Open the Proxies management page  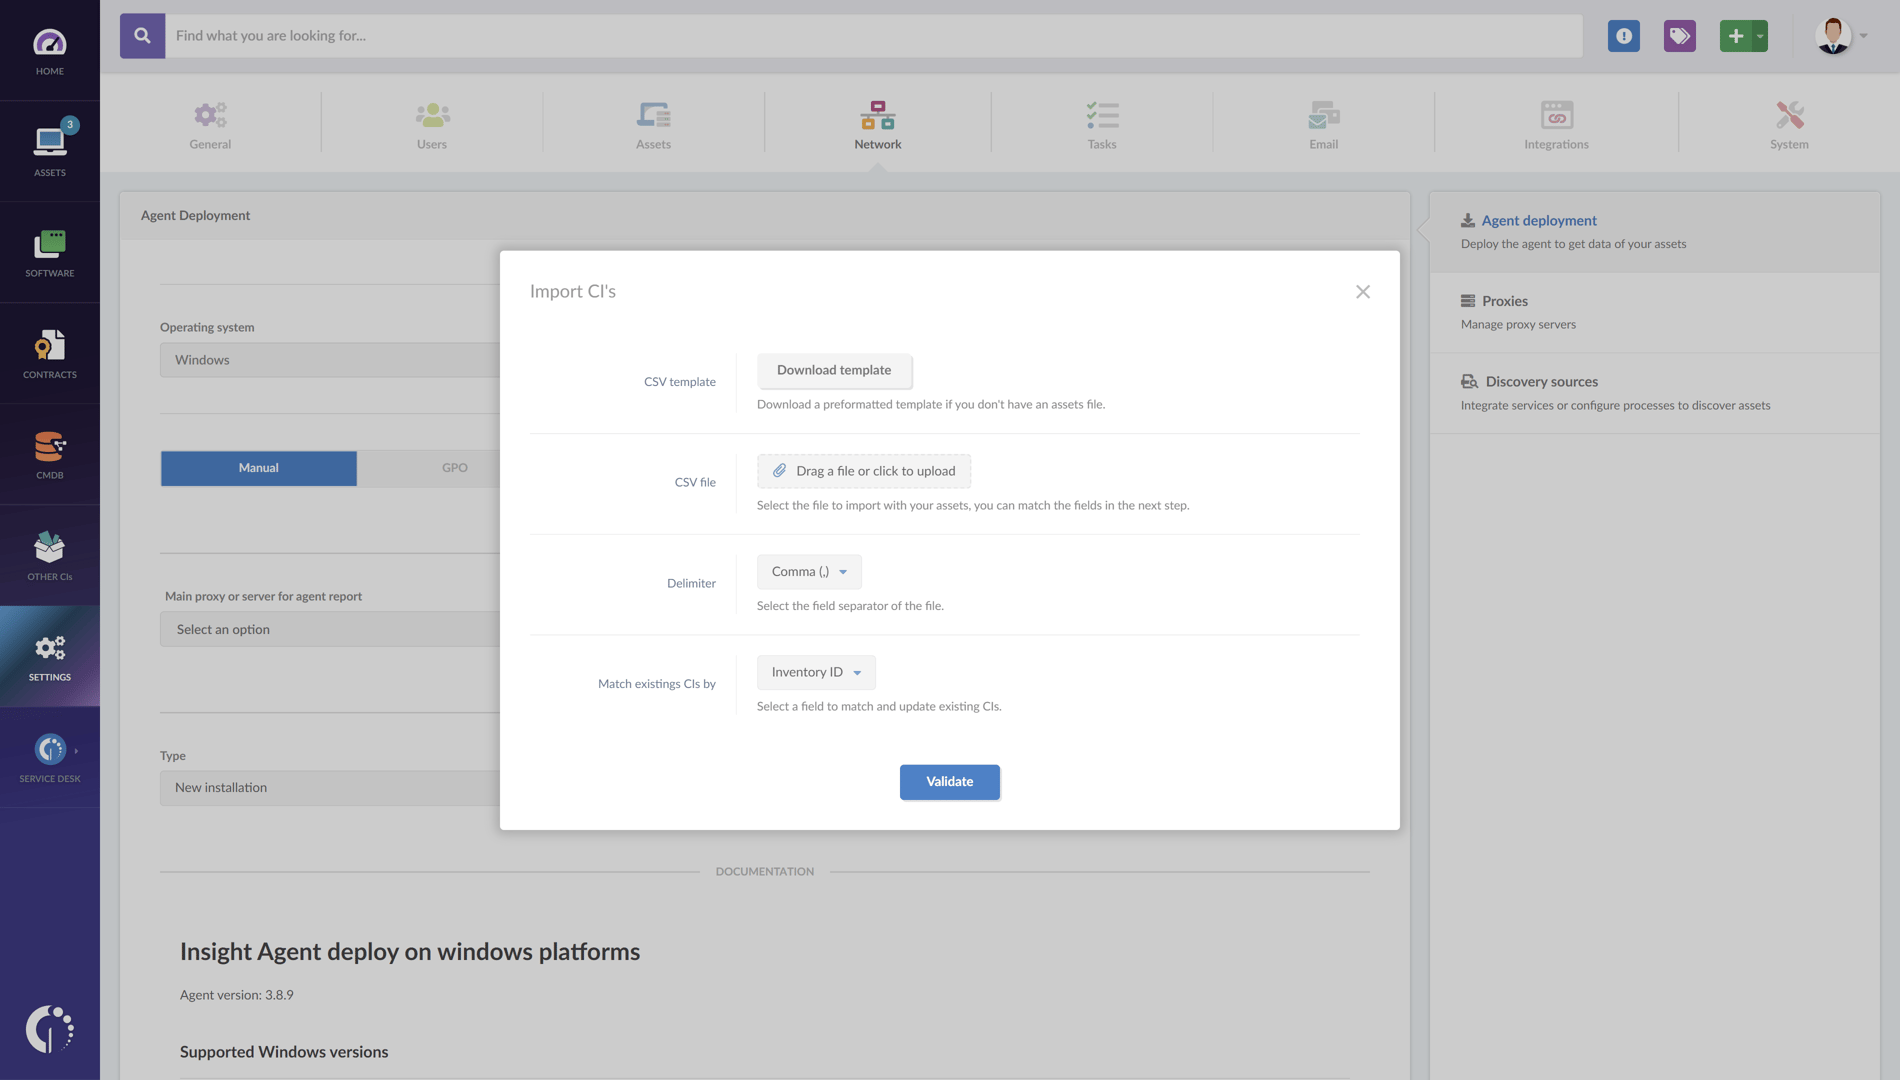pyautogui.click(x=1504, y=301)
